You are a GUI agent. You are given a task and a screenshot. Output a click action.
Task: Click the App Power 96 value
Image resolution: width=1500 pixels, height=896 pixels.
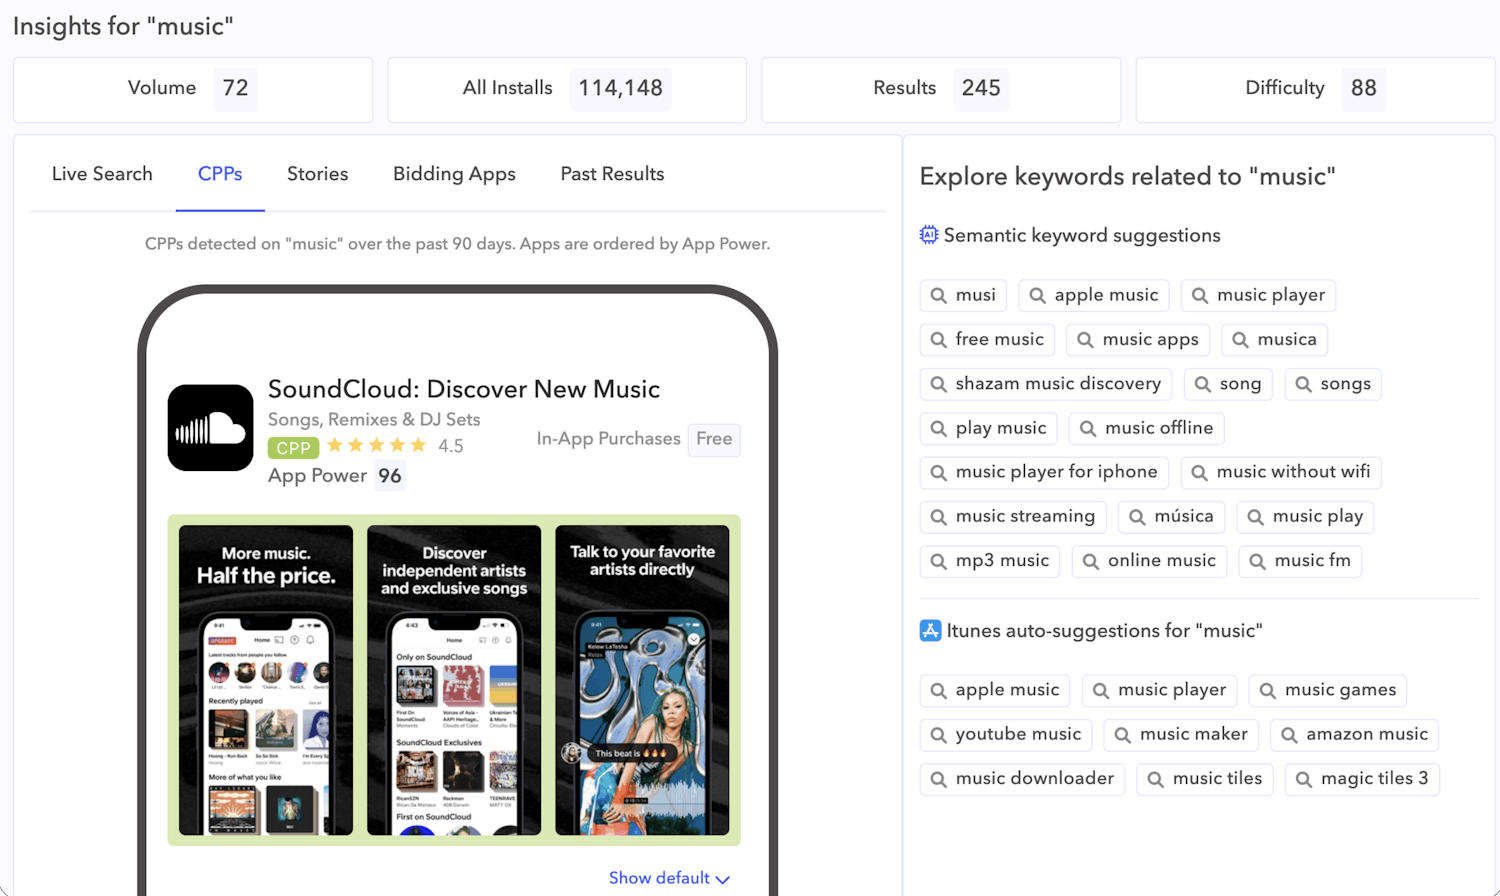(x=389, y=476)
